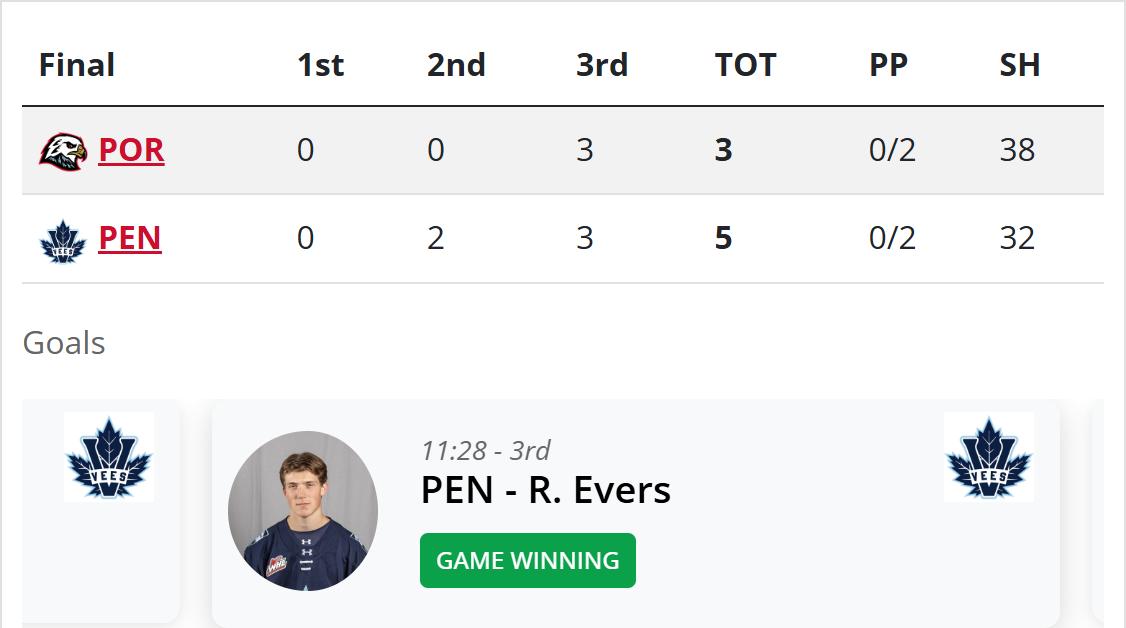Open the PEN team link
The image size is (1126, 628).
click(x=130, y=239)
